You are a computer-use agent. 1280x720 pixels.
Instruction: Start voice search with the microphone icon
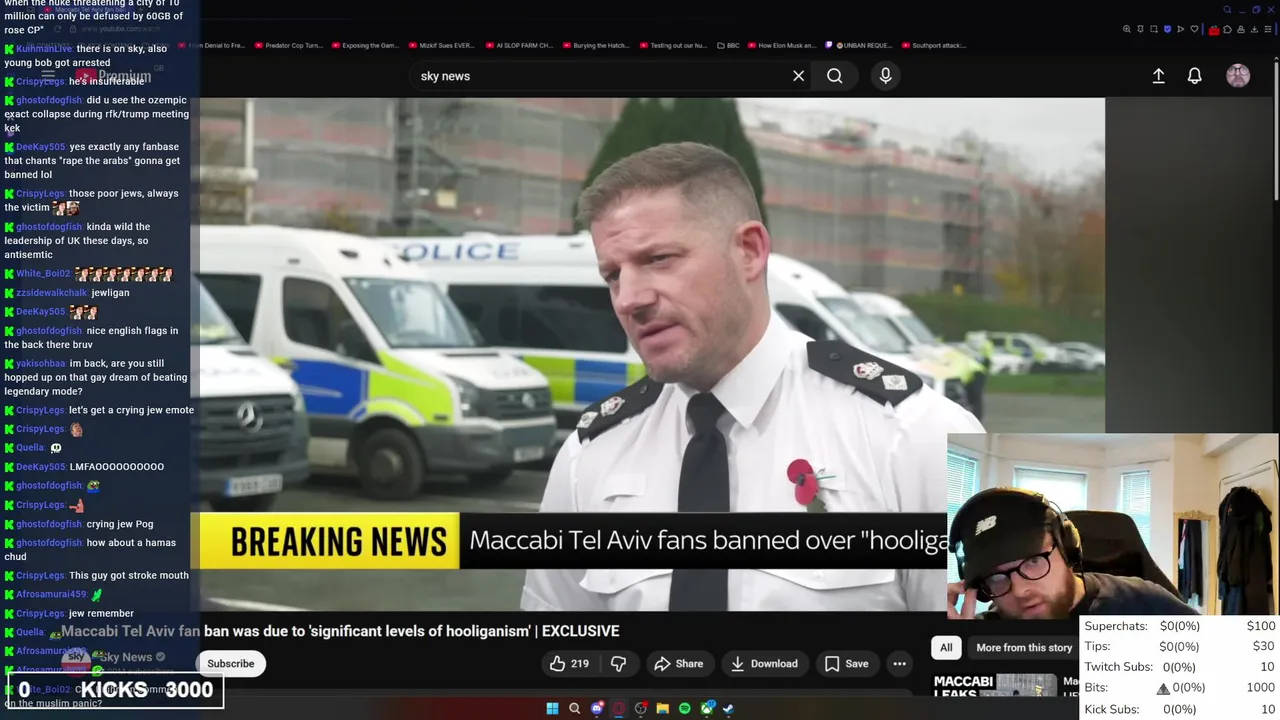(x=885, y=76)
